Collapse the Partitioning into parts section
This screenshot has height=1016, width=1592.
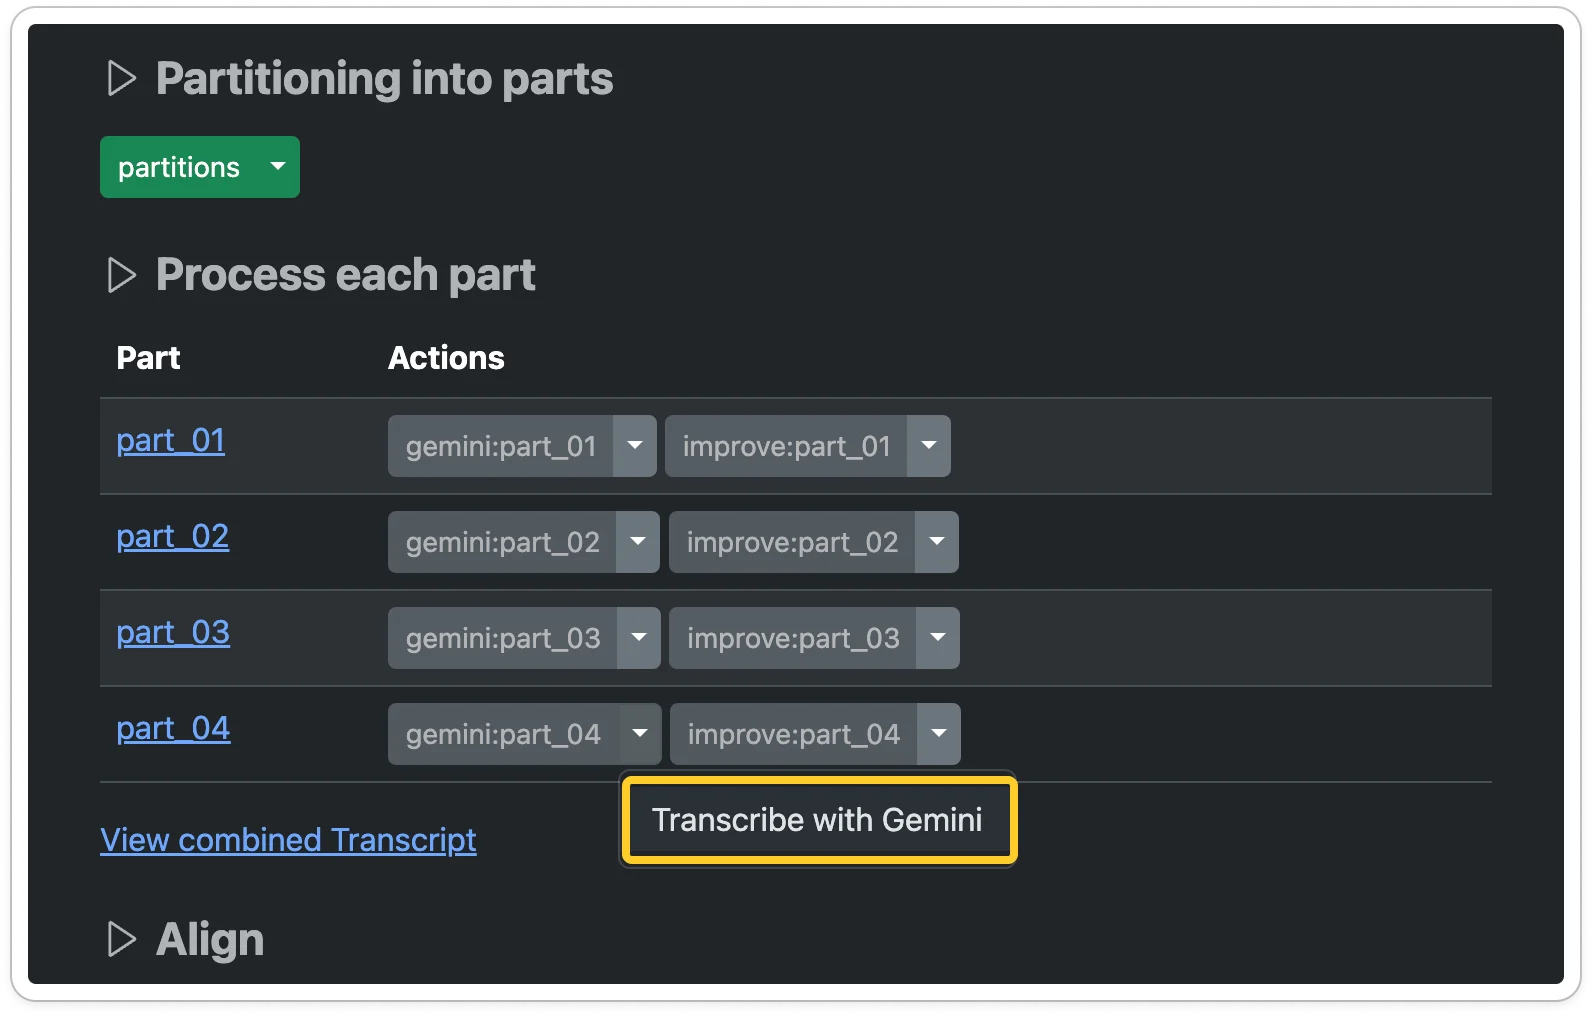coord(121,78)
